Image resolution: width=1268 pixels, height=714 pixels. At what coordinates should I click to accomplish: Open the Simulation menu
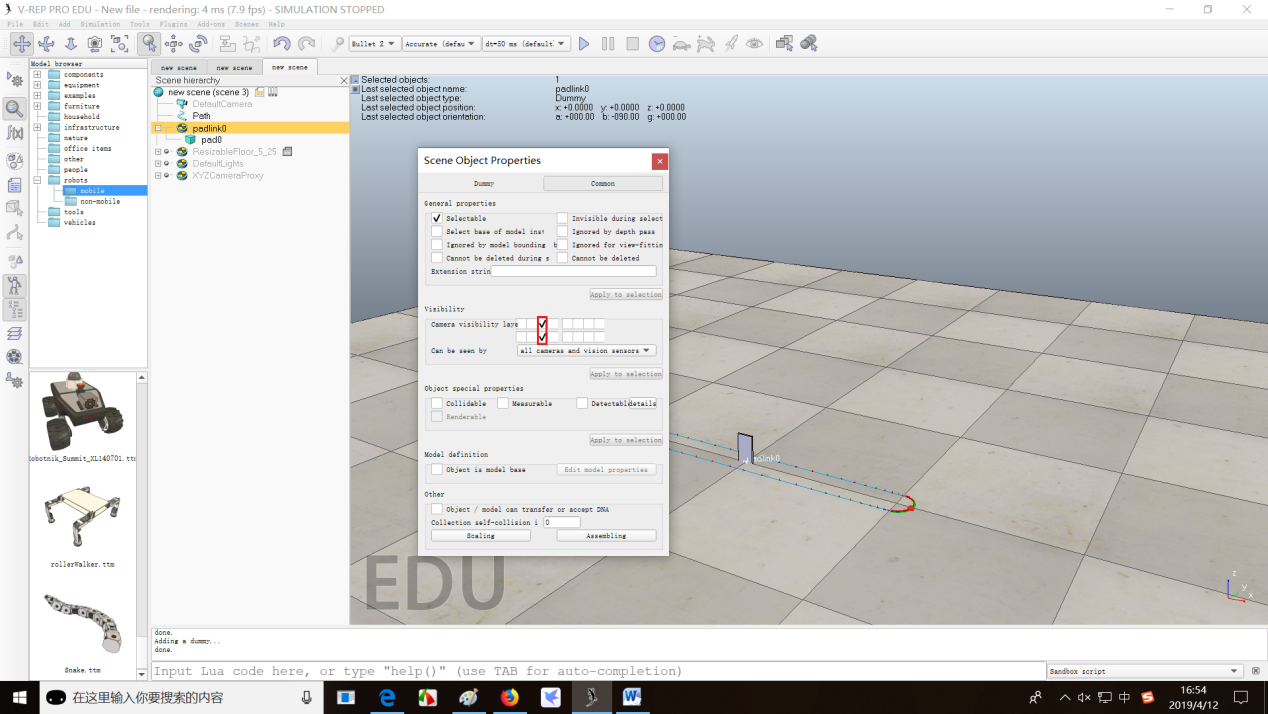[100, 24]
